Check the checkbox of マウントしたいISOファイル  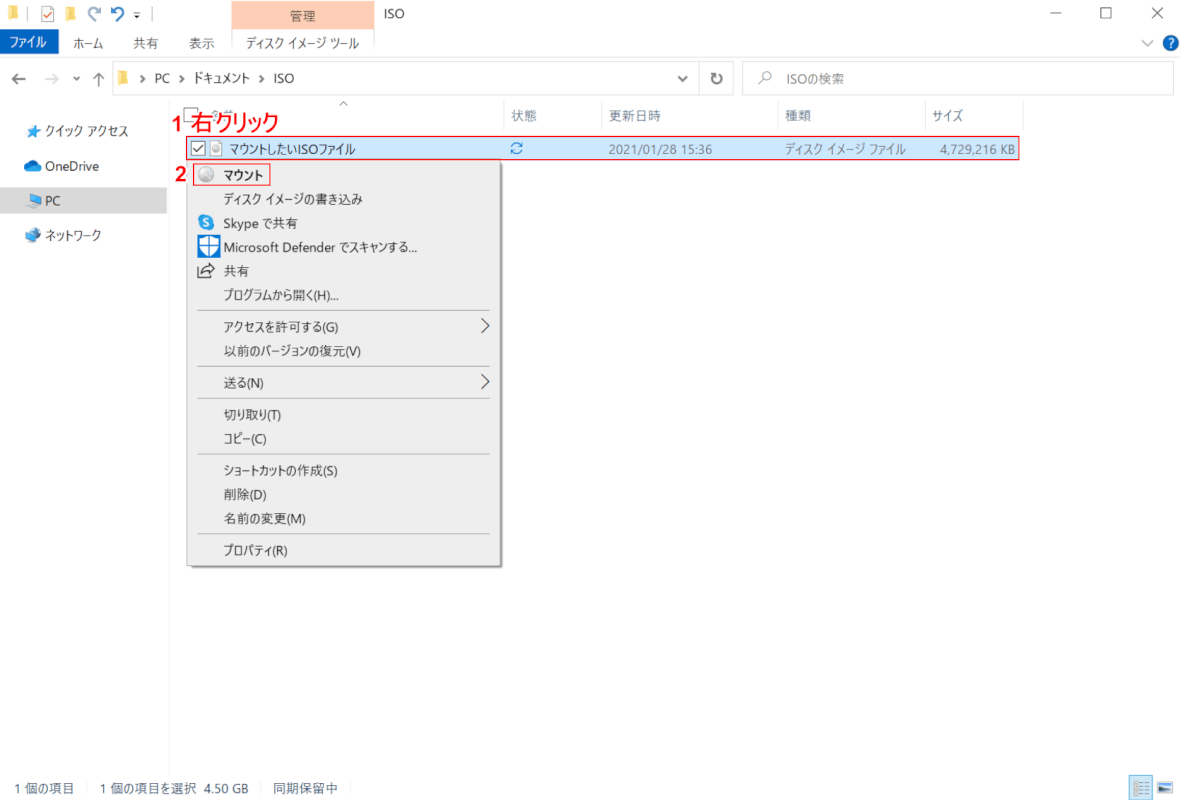tap(197, 148)
